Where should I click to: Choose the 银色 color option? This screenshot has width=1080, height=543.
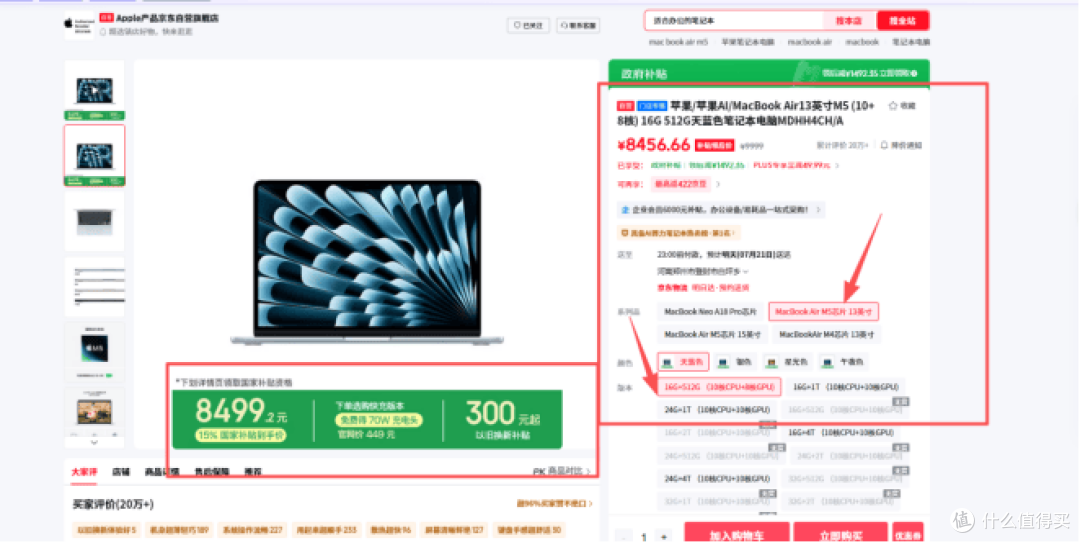click(x=736, y=362)
